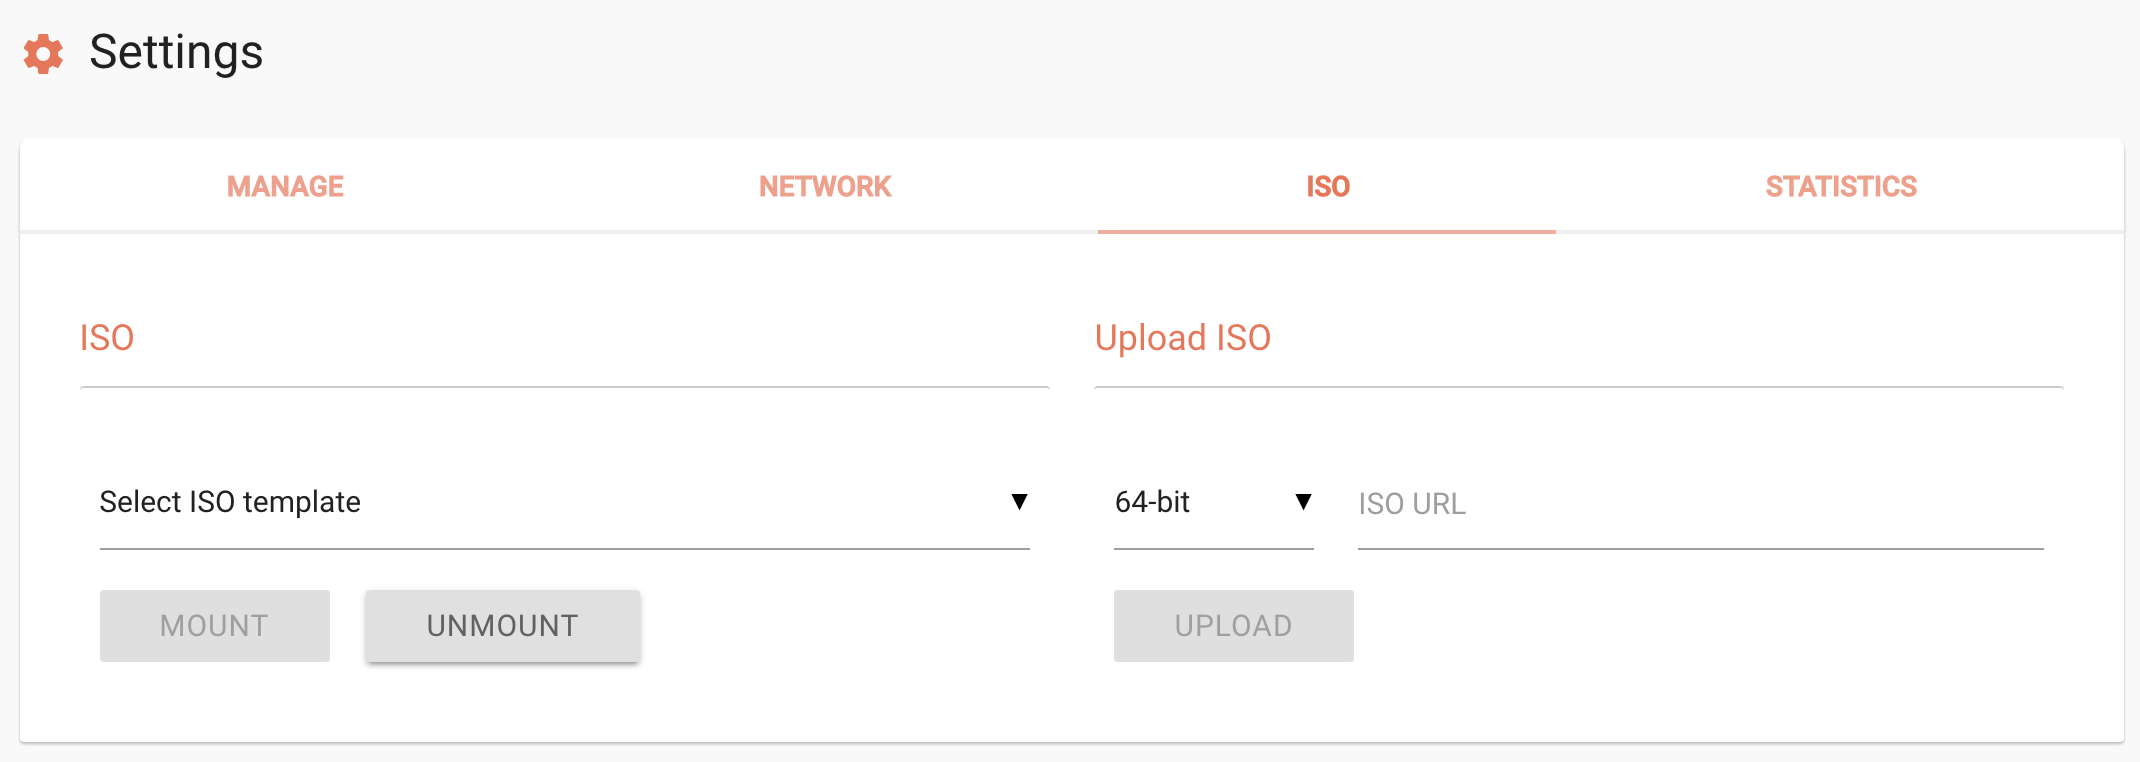Open the NETWORK tab

coord(825,187)
